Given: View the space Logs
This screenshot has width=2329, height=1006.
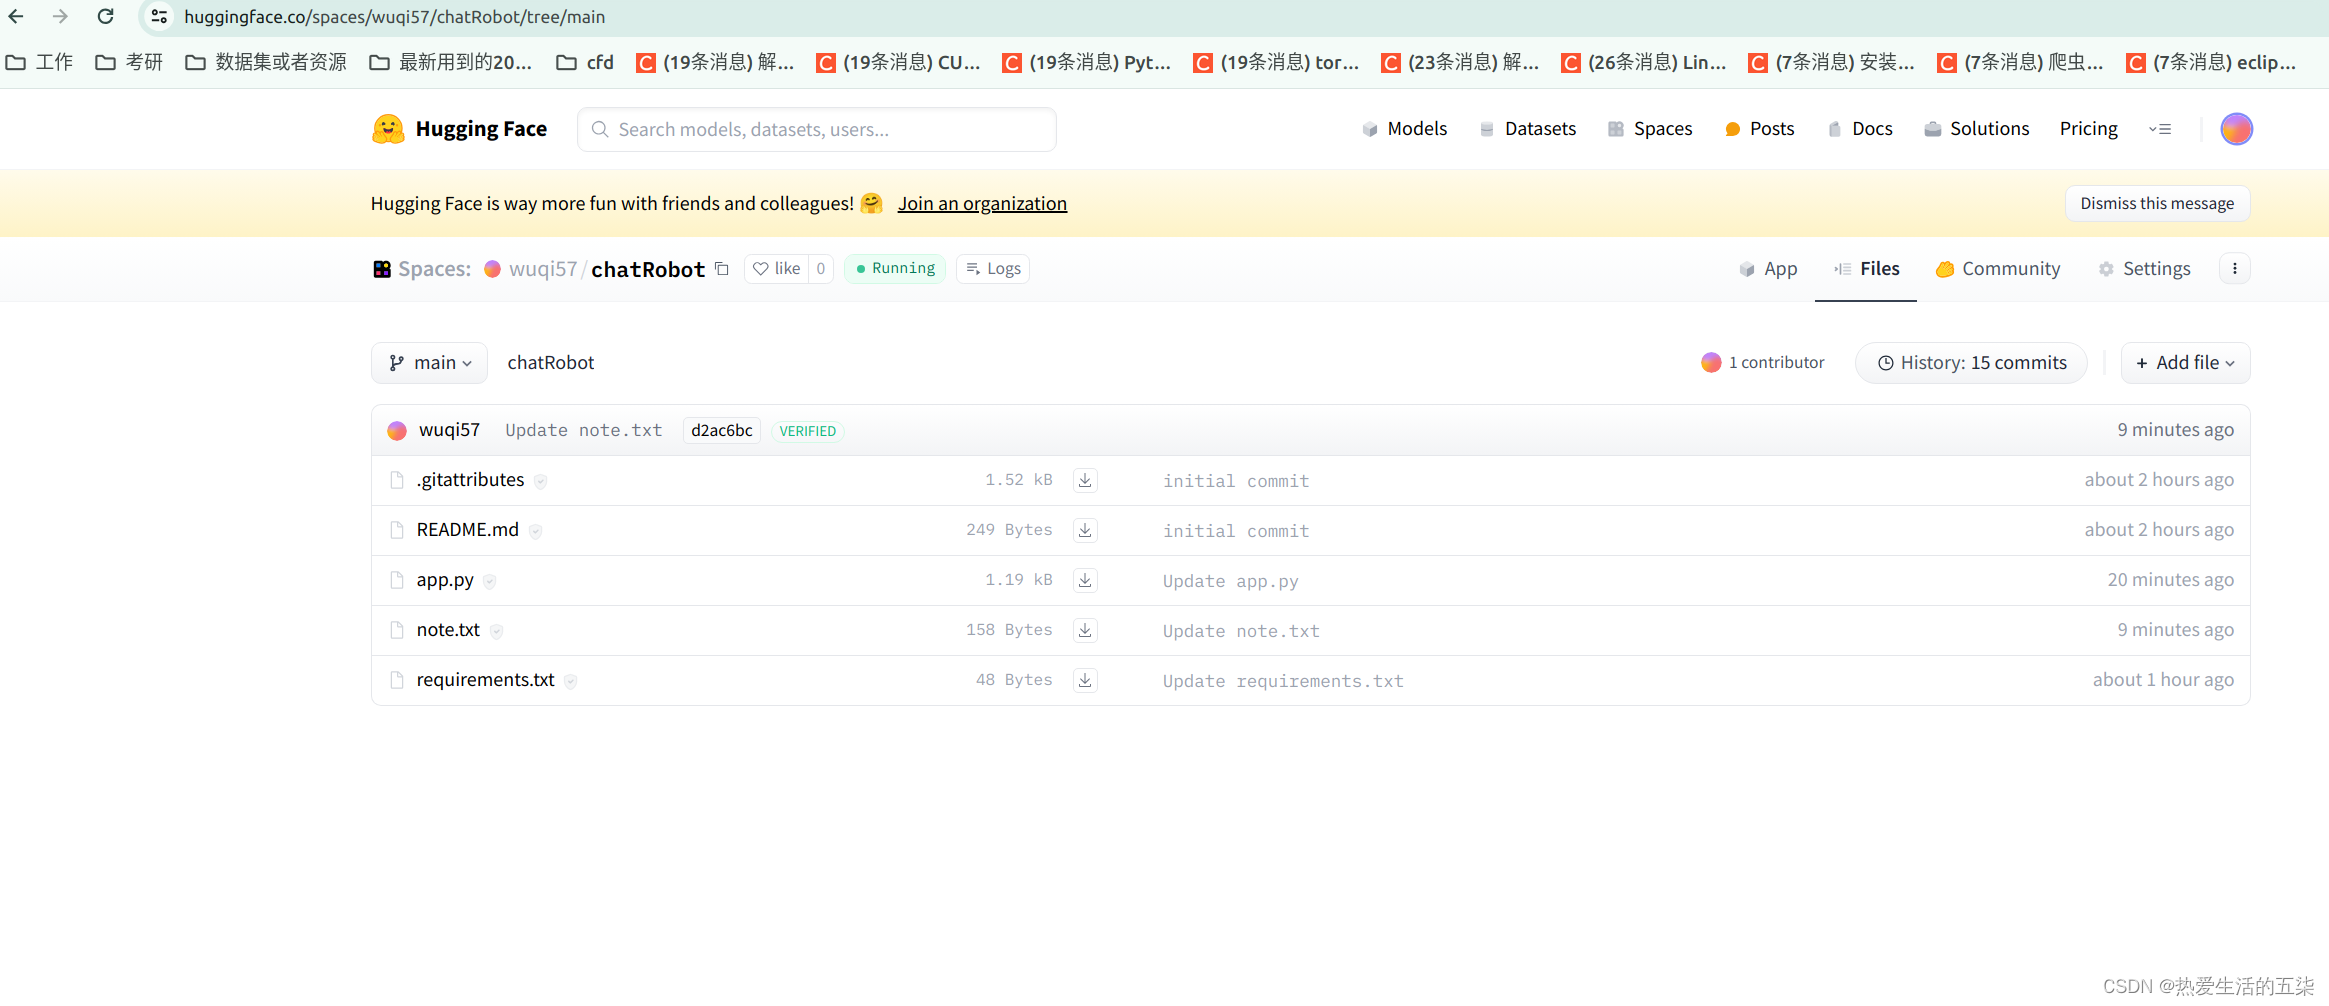Looking at the screenshot, I should tap(993, 268).
